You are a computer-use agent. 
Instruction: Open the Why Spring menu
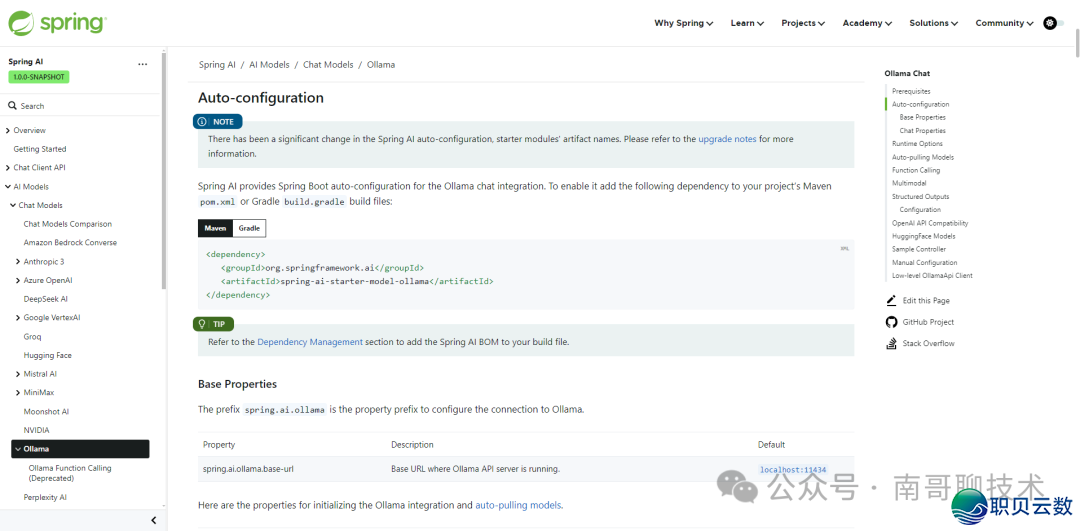[683, 23]
